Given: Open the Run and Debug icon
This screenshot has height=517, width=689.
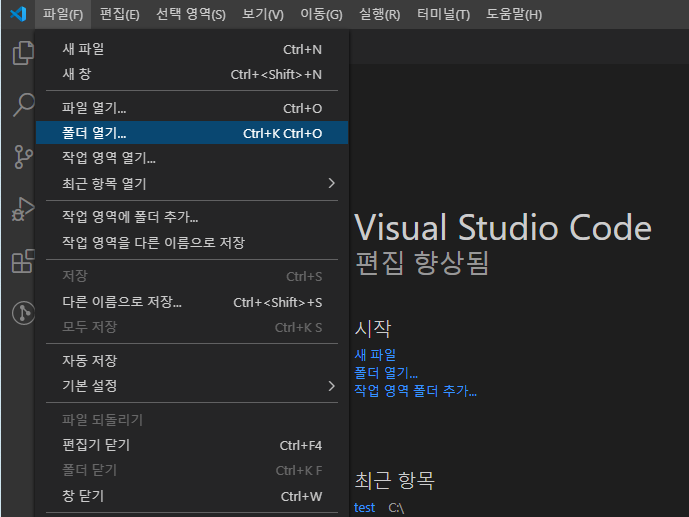Looking at the screenshot, I should [x=23, y=209].
